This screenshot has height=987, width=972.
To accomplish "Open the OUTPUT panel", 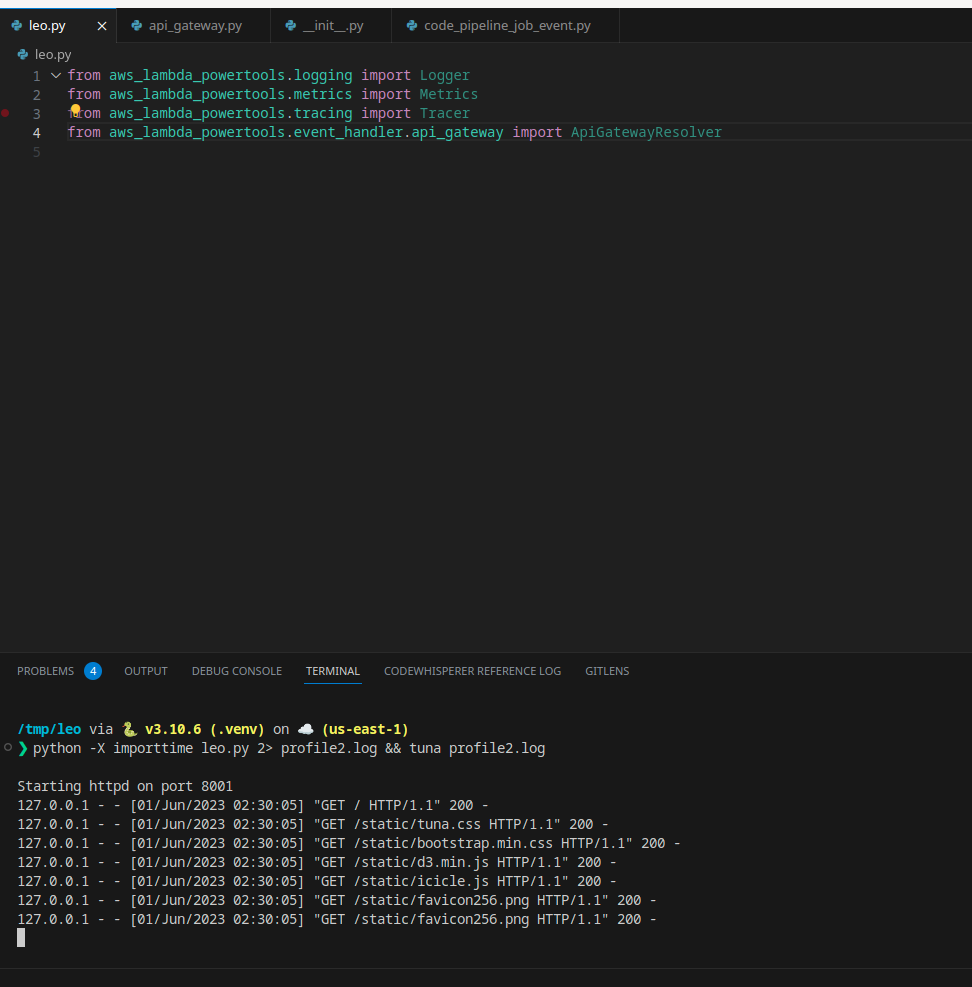I will tap(145, 671).
